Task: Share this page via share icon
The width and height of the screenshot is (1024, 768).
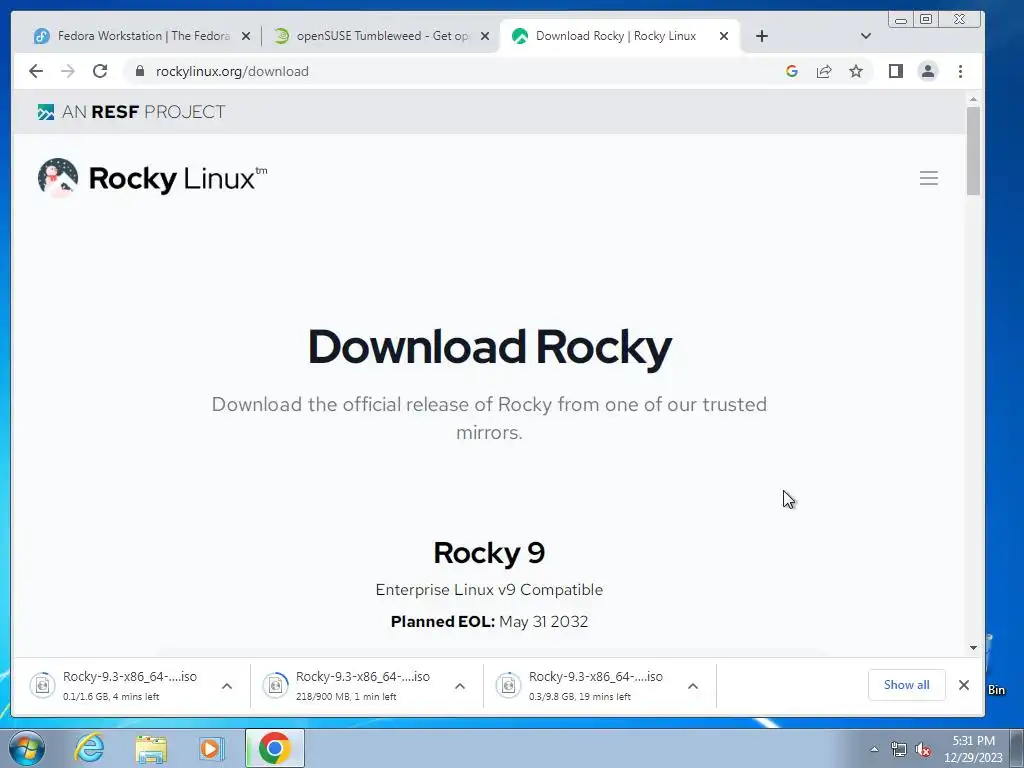Action: point(824,71)
